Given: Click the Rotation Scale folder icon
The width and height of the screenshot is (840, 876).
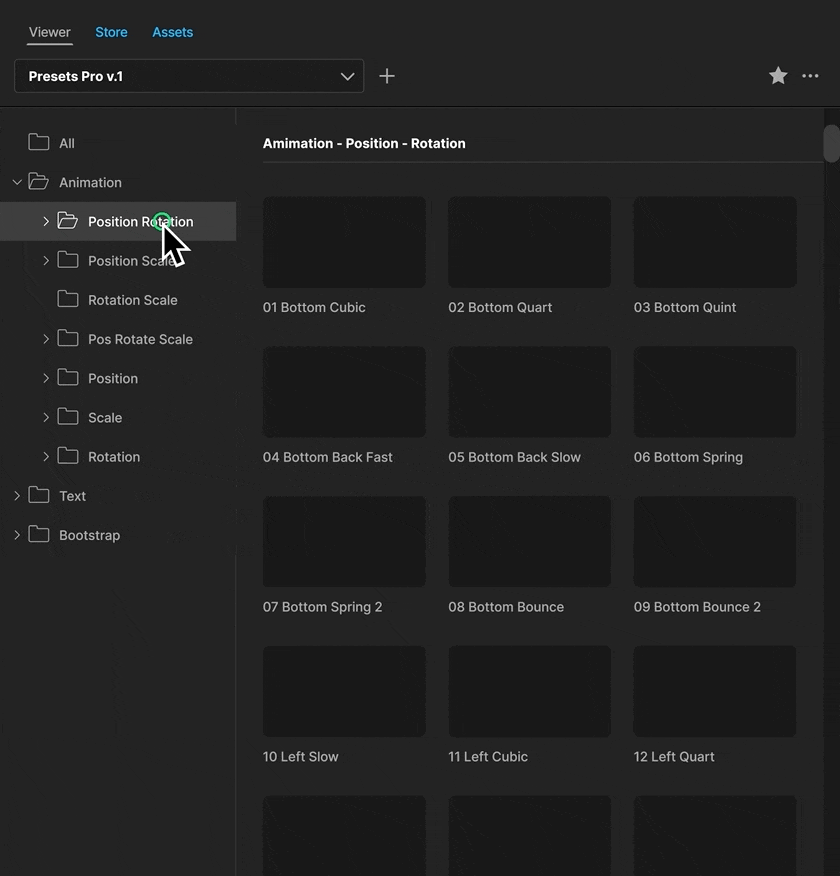Looking at the screenshot, I should (68, 300).
